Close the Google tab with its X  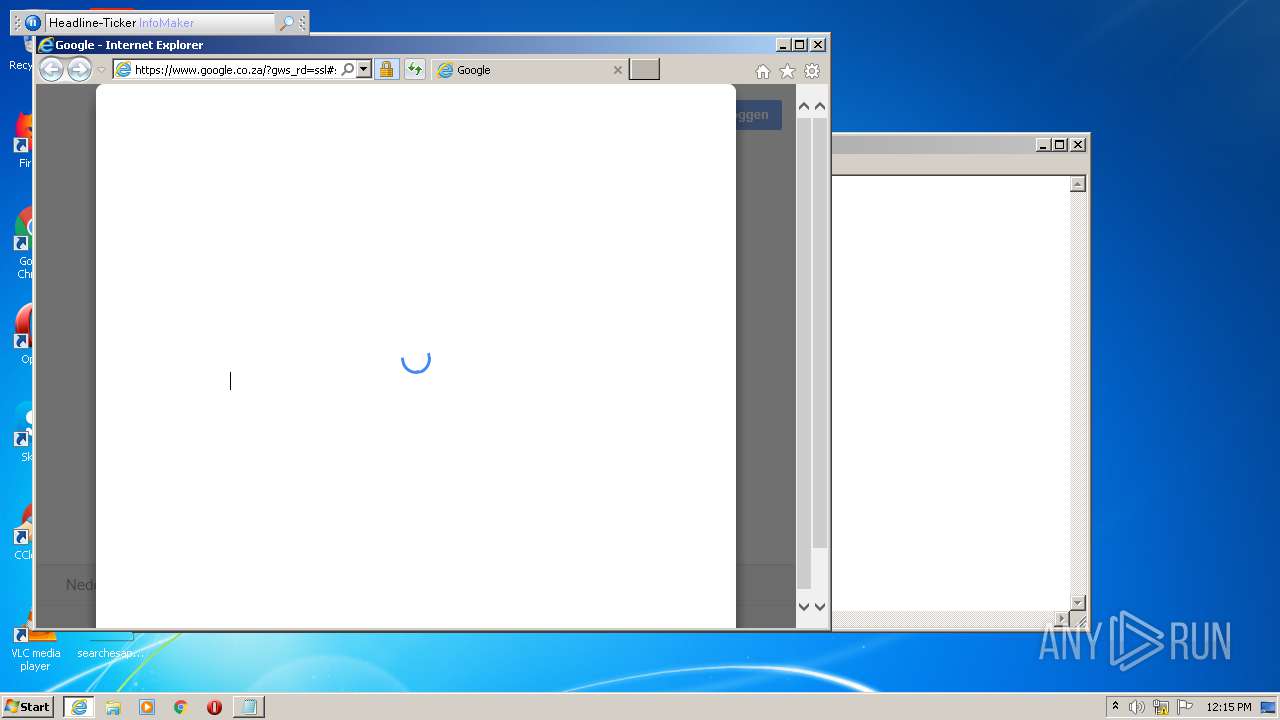pos(617,70)
